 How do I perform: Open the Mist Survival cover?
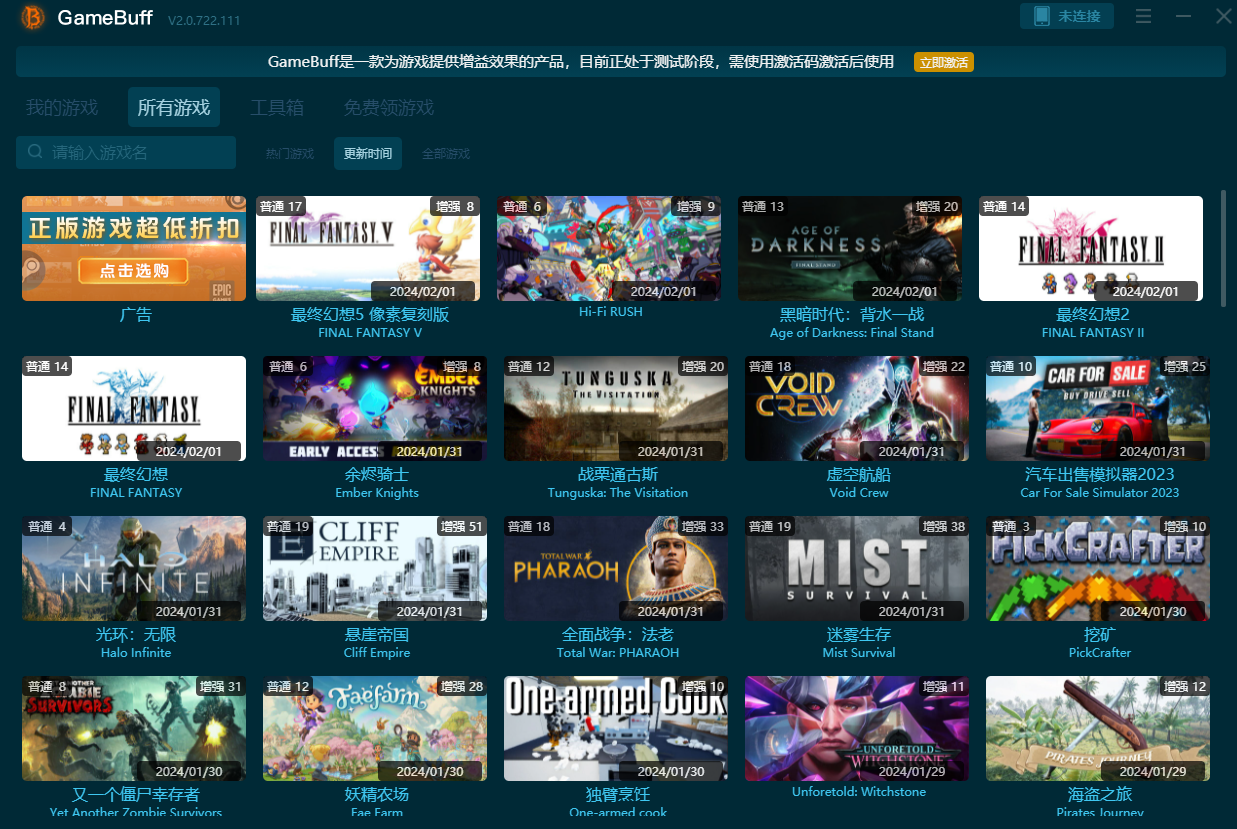857,568
